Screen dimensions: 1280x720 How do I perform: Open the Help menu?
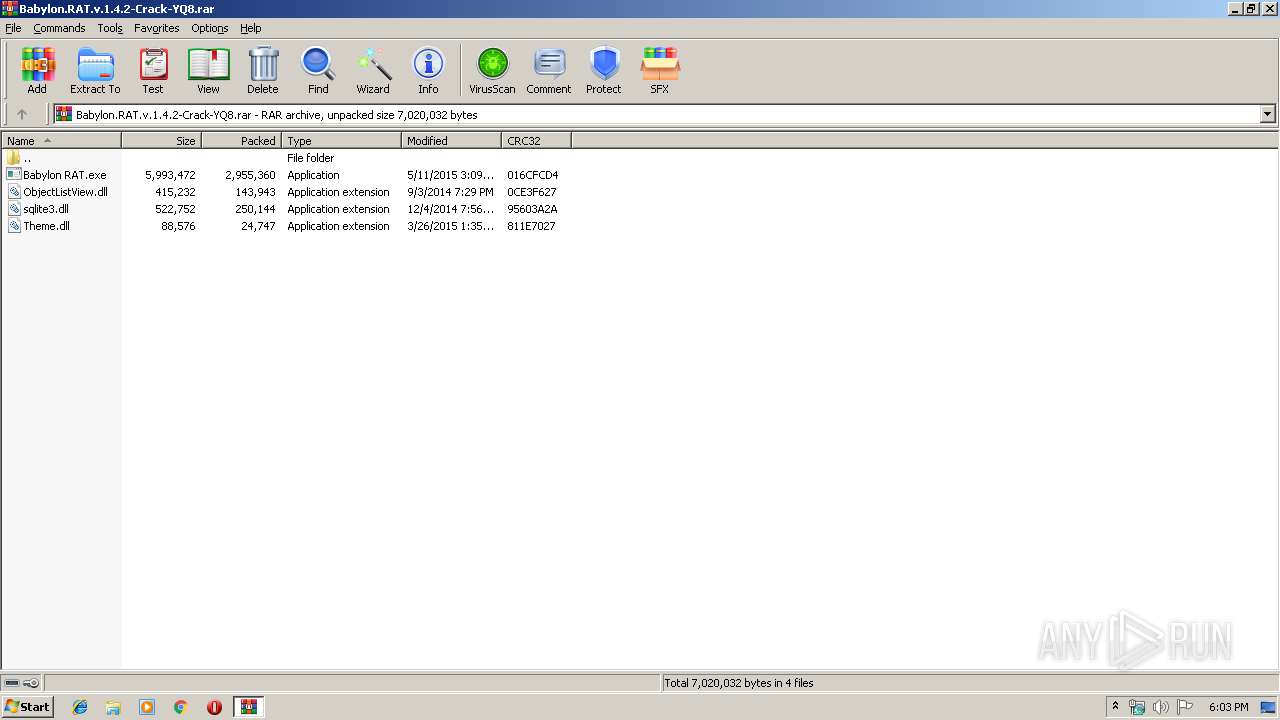tap(251, 28)
